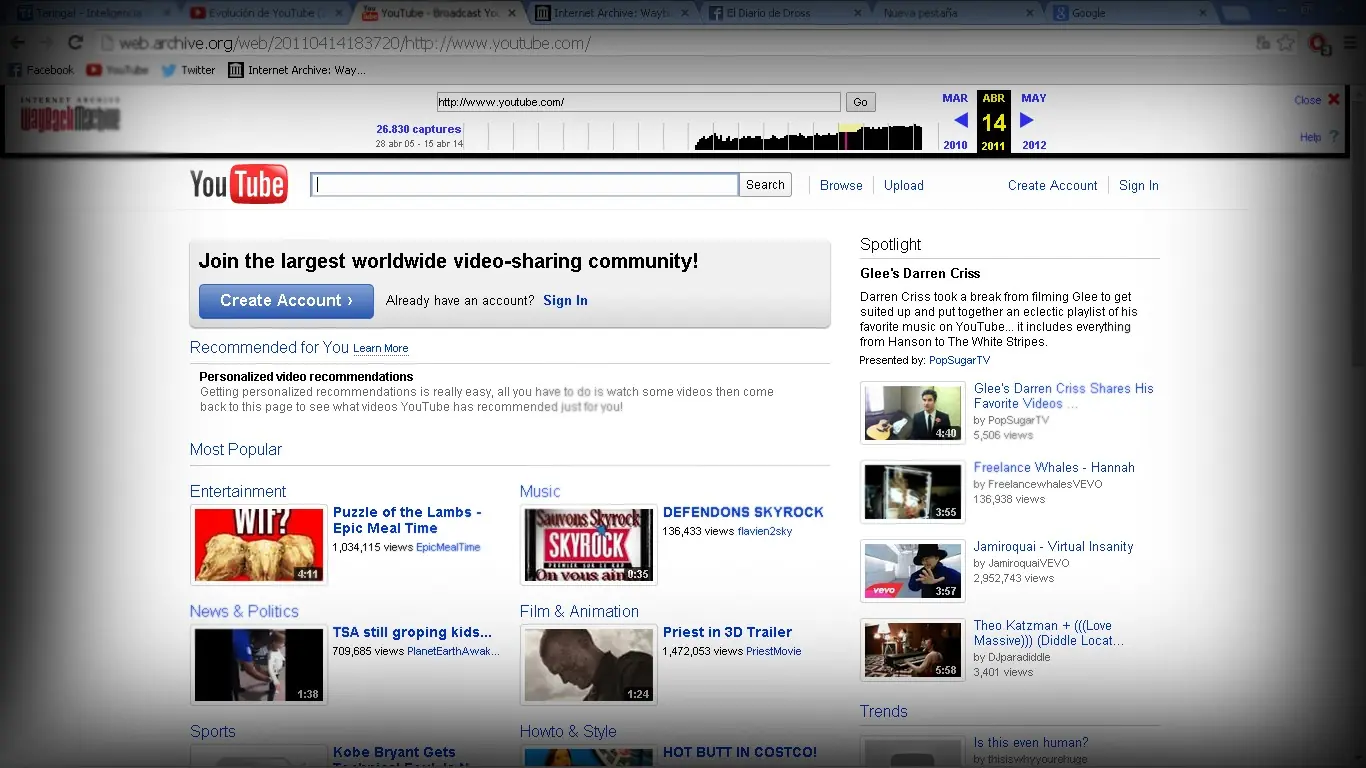This screenshot has height=768, width=1366.
Task: Open Internet Archive bookmark
Action: (x=297, y=70)
